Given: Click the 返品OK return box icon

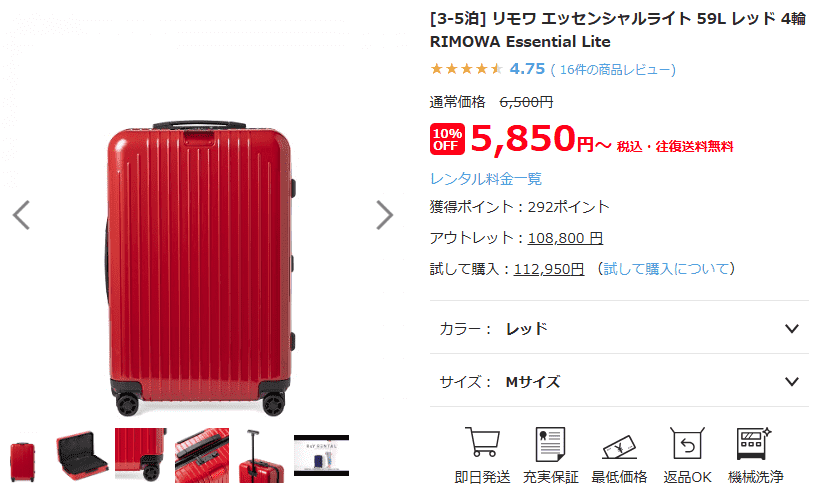Looking at the screenshot, I should (x=687, y=443).
